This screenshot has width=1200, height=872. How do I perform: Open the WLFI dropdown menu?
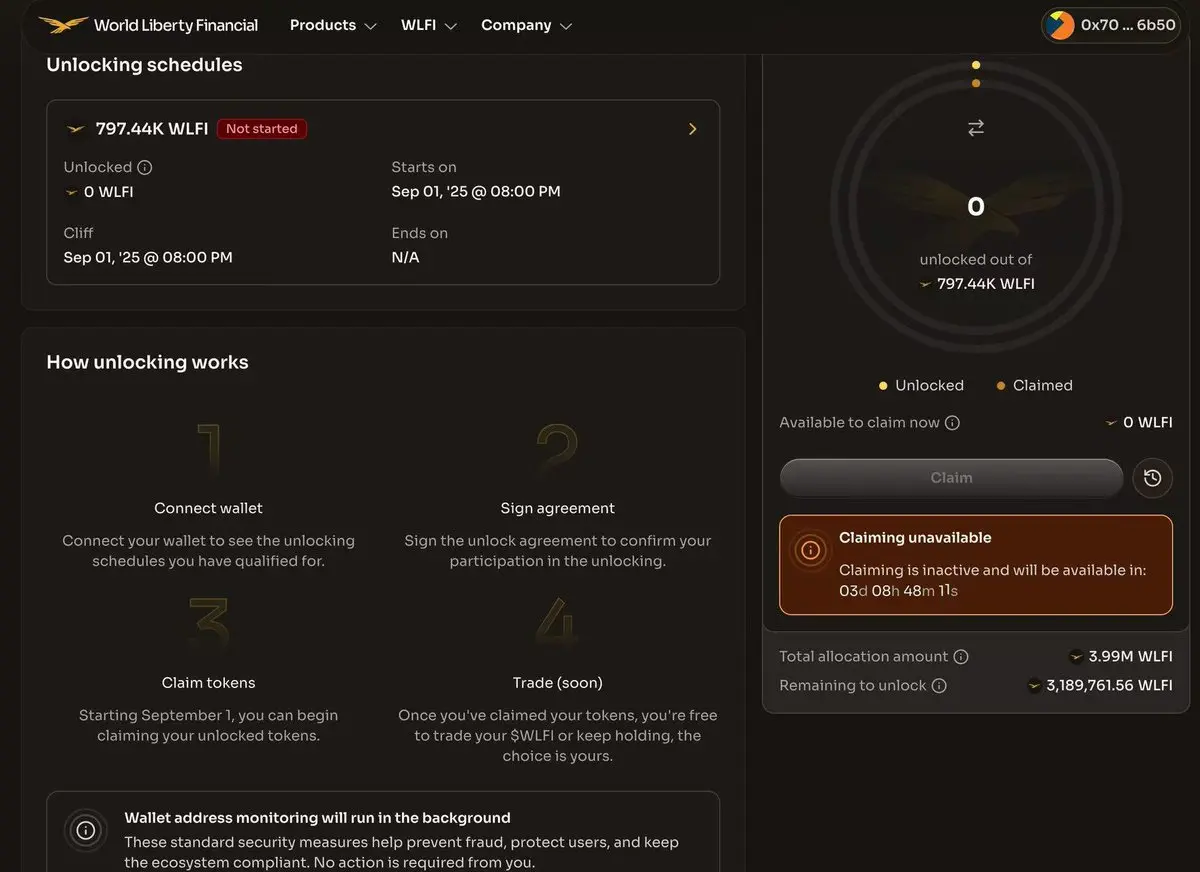tap(429, 25)
